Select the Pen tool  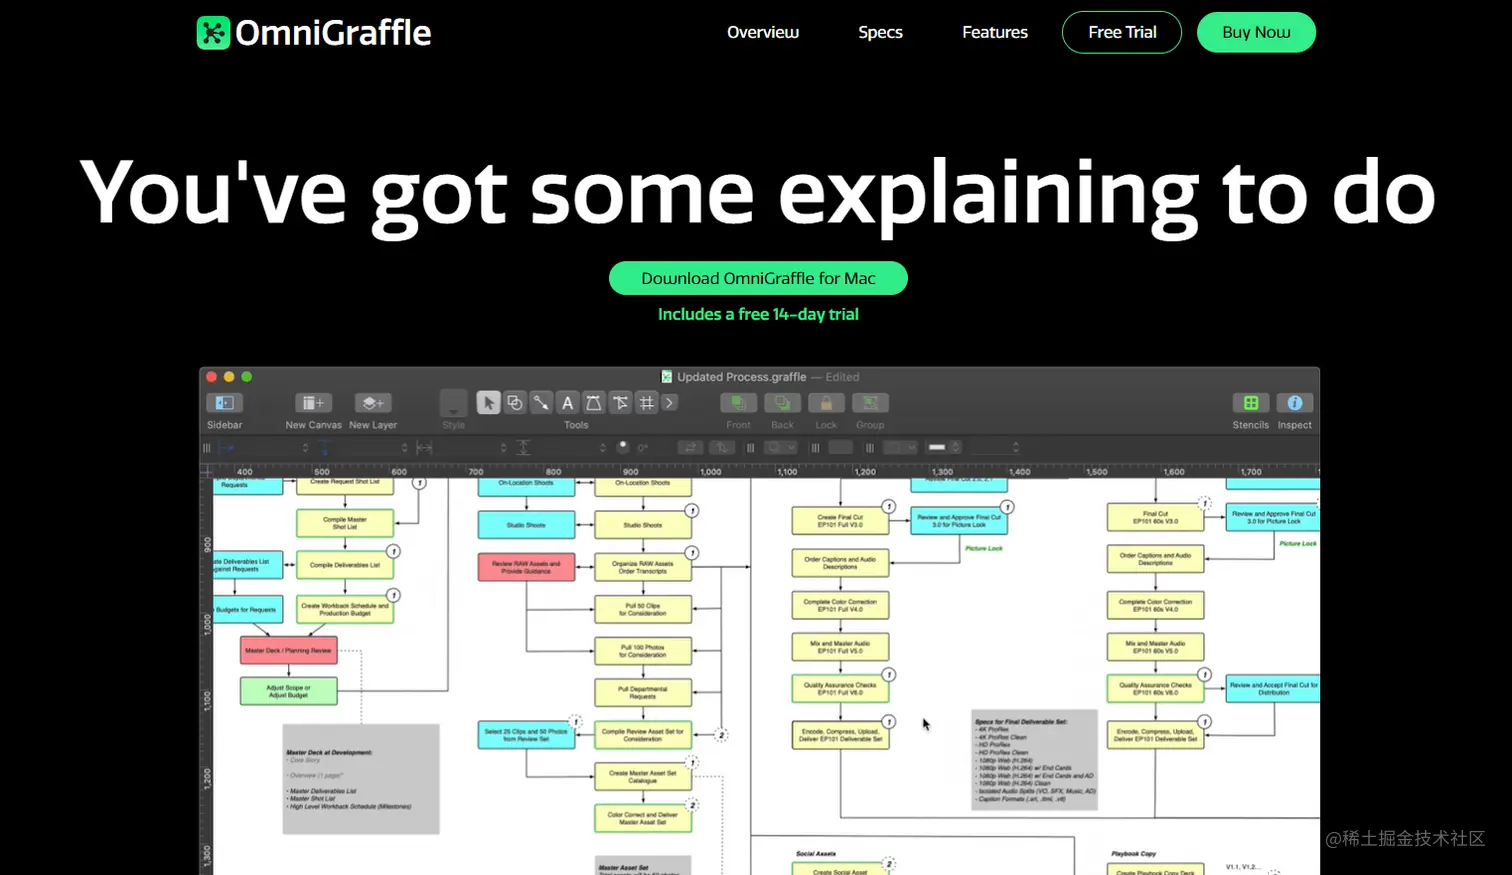coord(594,403)
